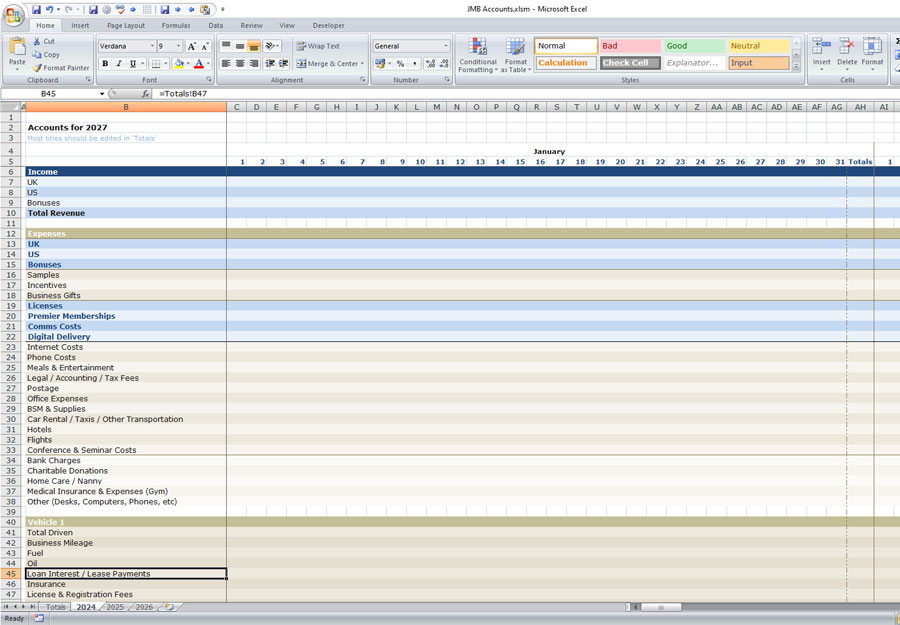The image size is (900, 625).
Task: Toggle Bottom Align (highlighted) button
Action: (x=254, y=46)
